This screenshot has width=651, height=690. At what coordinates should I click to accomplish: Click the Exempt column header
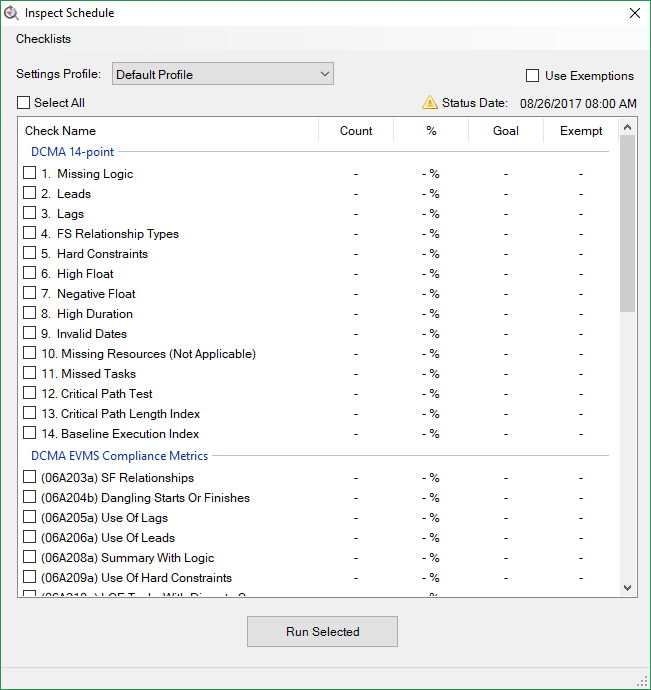click(581, 131)
